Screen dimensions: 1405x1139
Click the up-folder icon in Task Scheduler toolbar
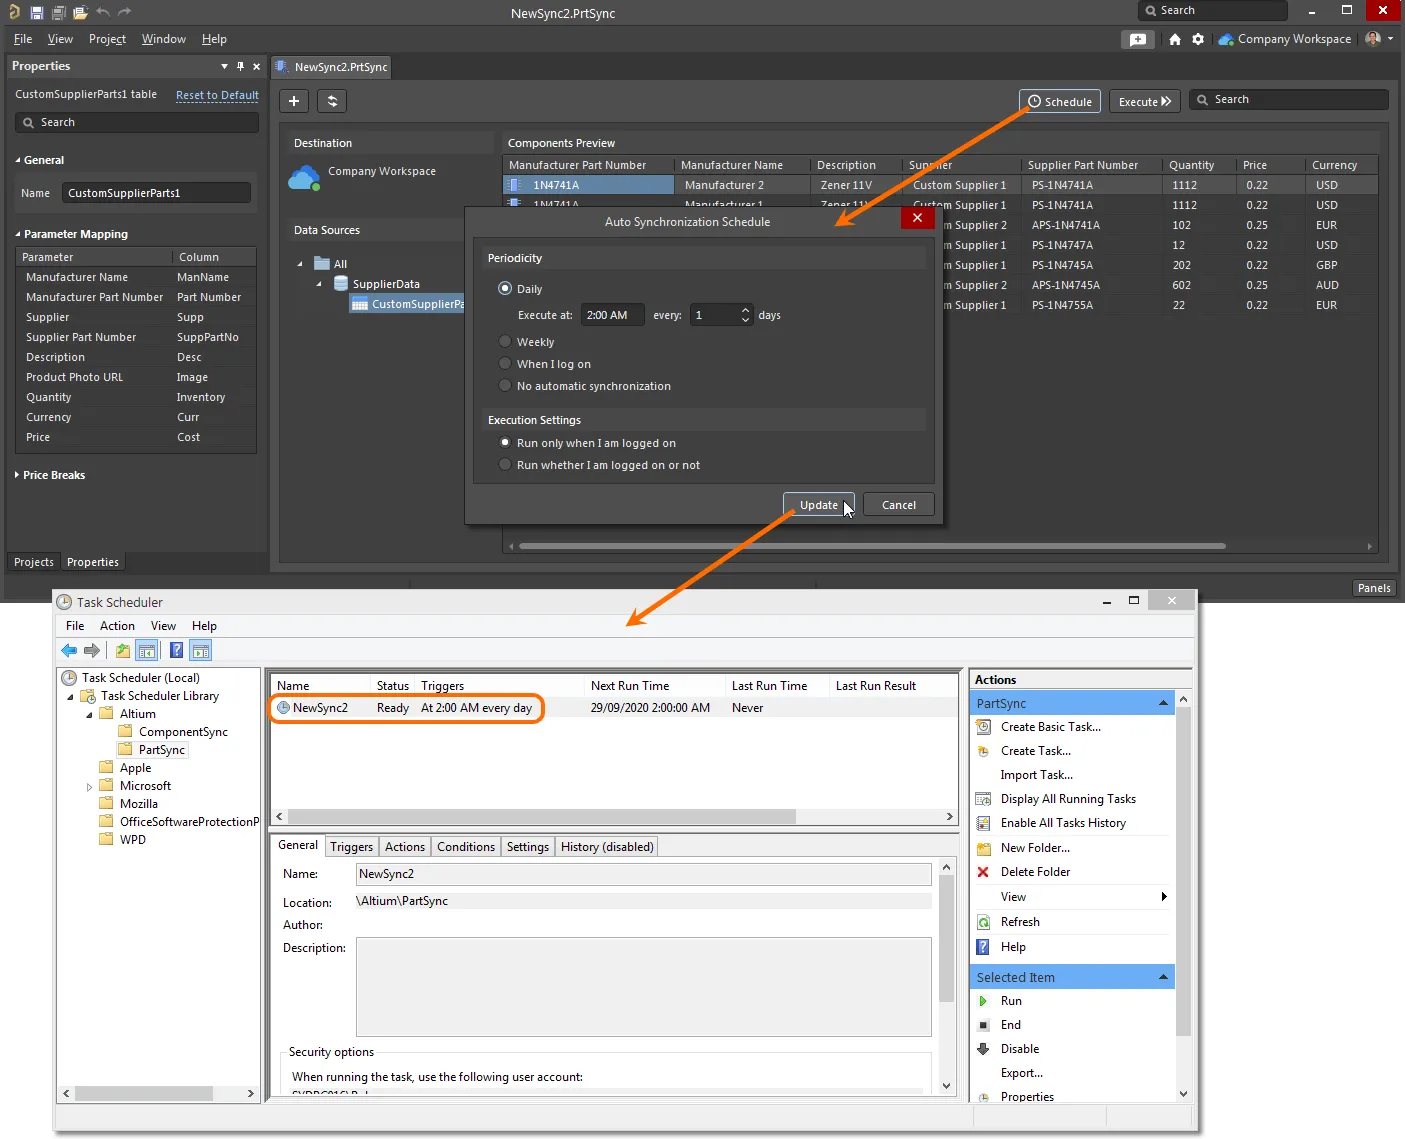pyautogui.click(x=122, y=651)
